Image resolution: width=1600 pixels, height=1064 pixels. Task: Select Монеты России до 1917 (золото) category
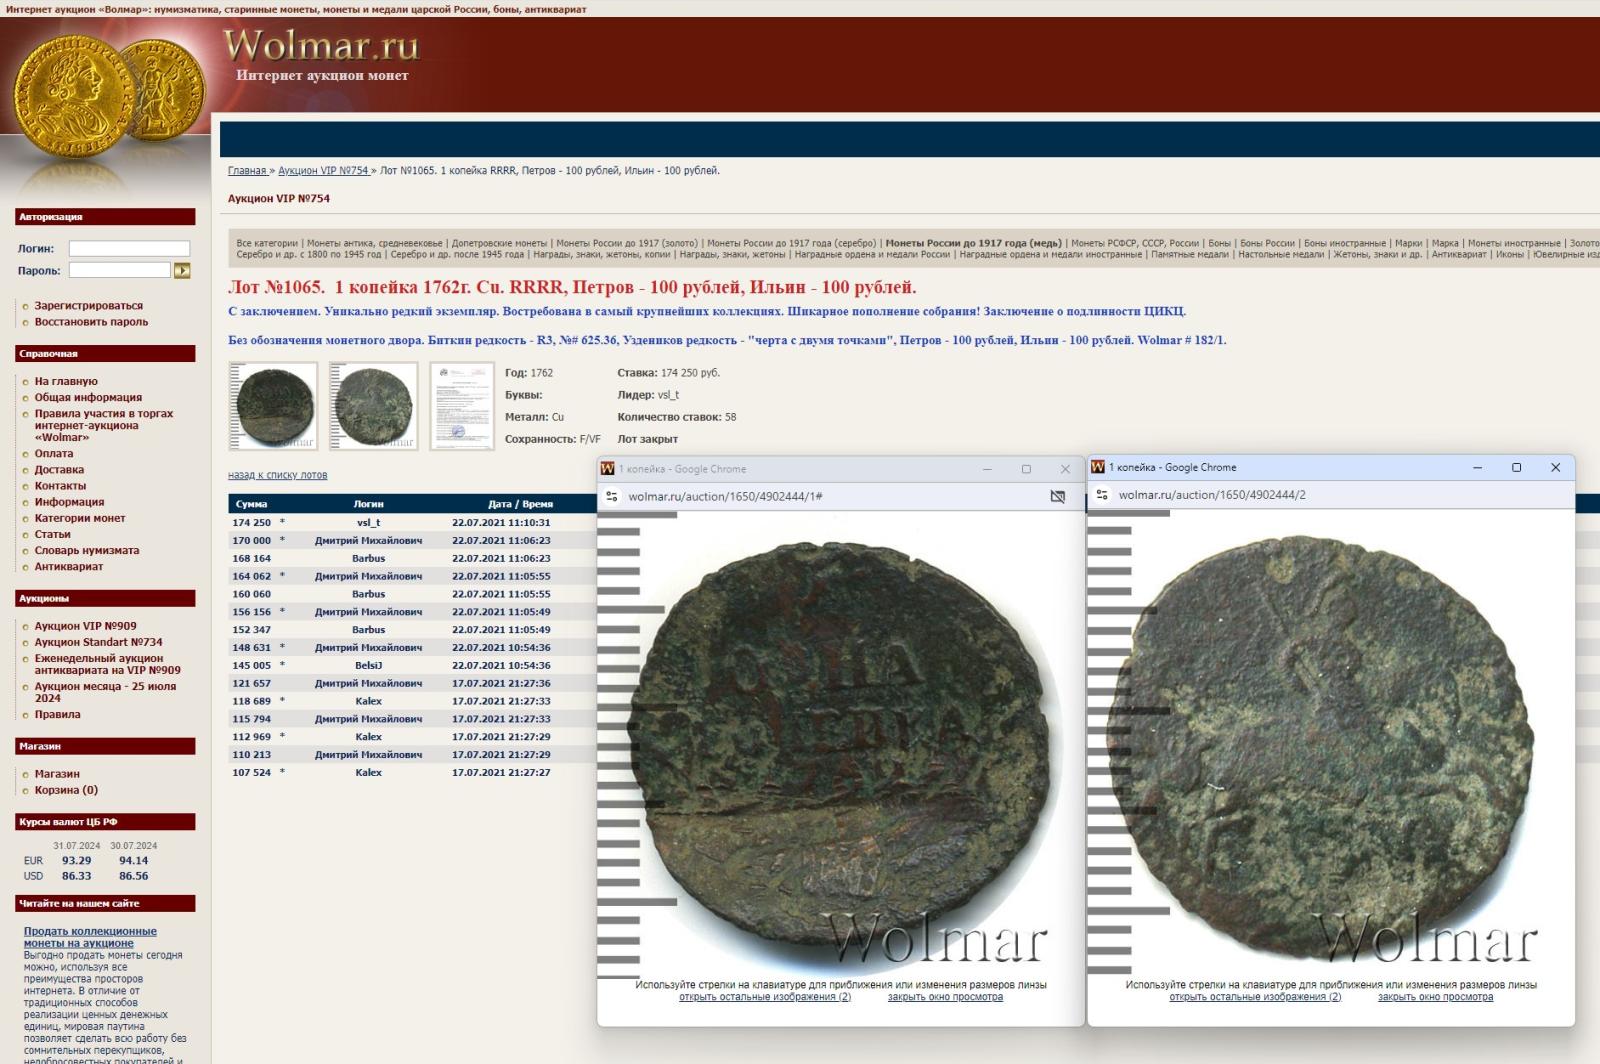click(x=627, y=243)
